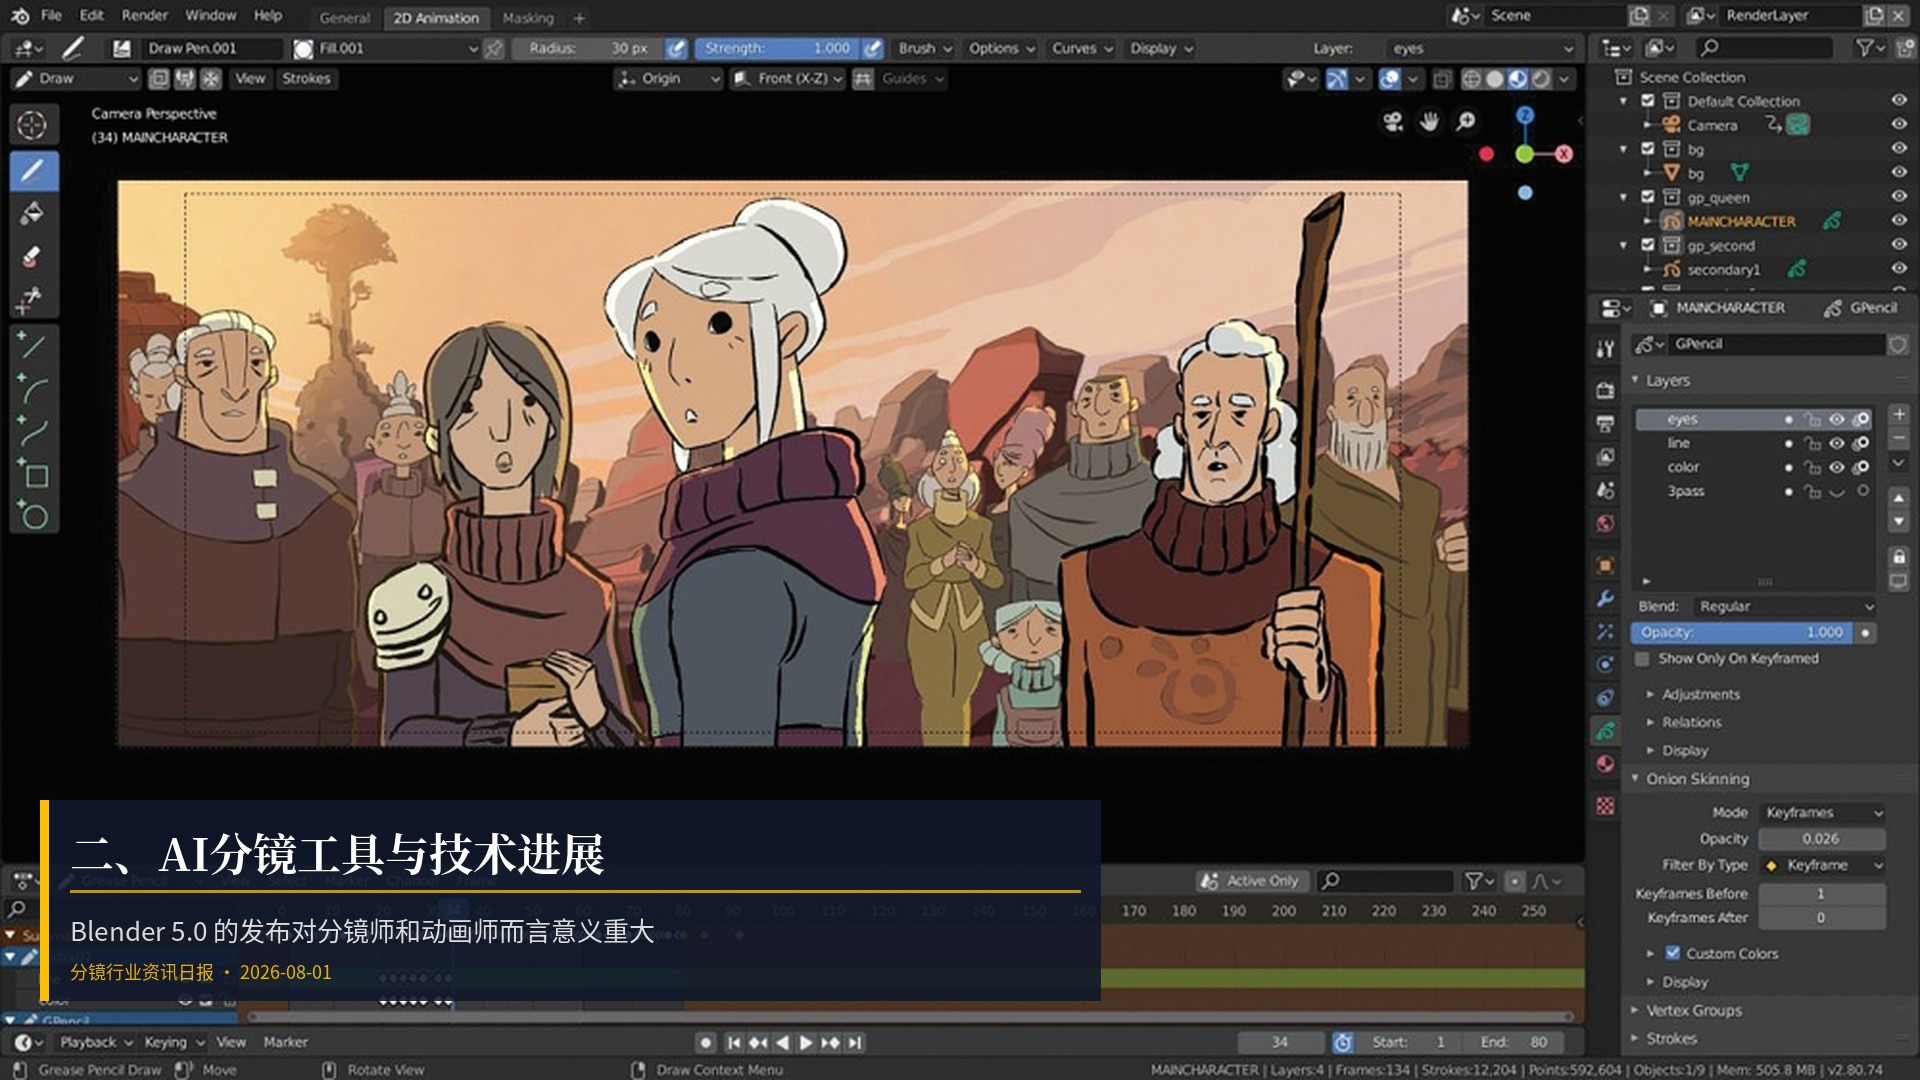
Task: Open the Brush settings dropdown
Action: pyautogui.click(x=925, y=48)
